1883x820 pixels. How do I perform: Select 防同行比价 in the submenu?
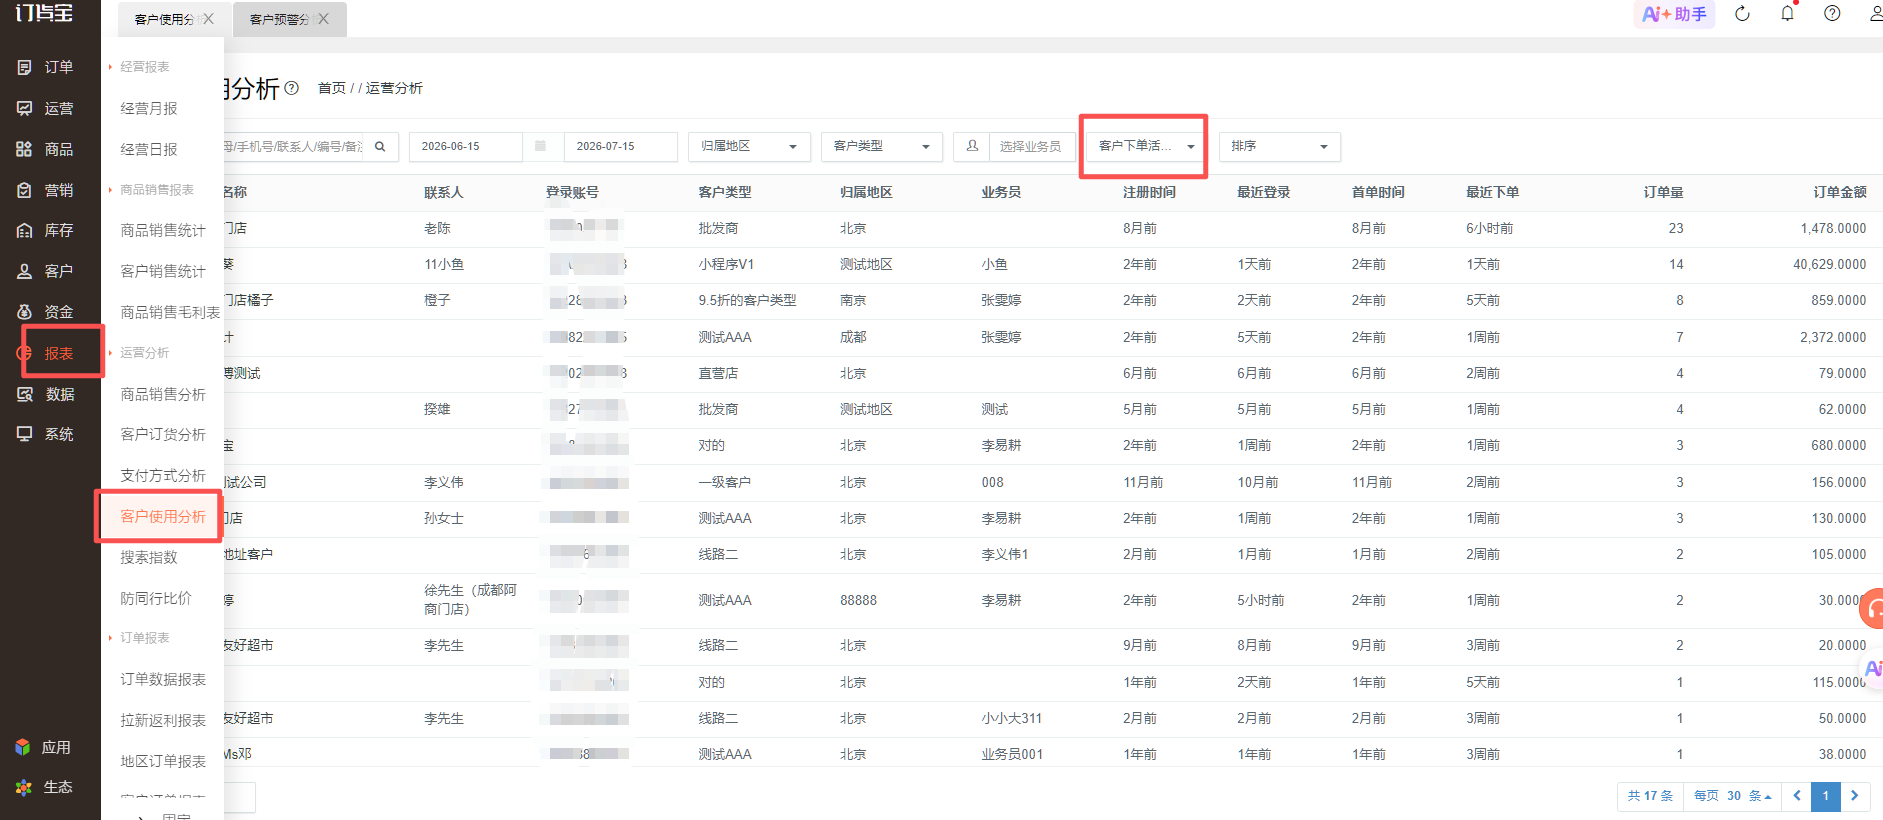click(156, 598)
